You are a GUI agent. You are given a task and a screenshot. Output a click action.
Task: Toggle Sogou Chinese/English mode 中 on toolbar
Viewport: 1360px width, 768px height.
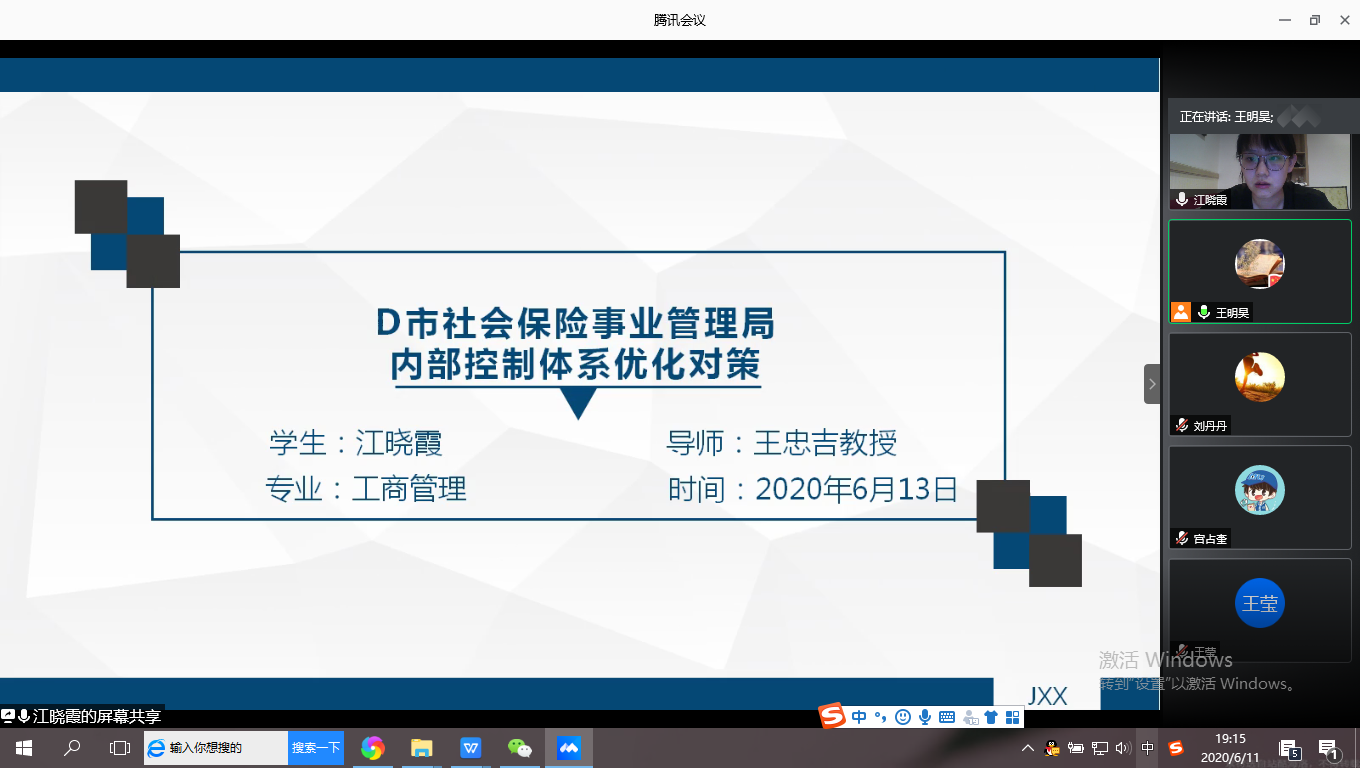click(859, 717)
